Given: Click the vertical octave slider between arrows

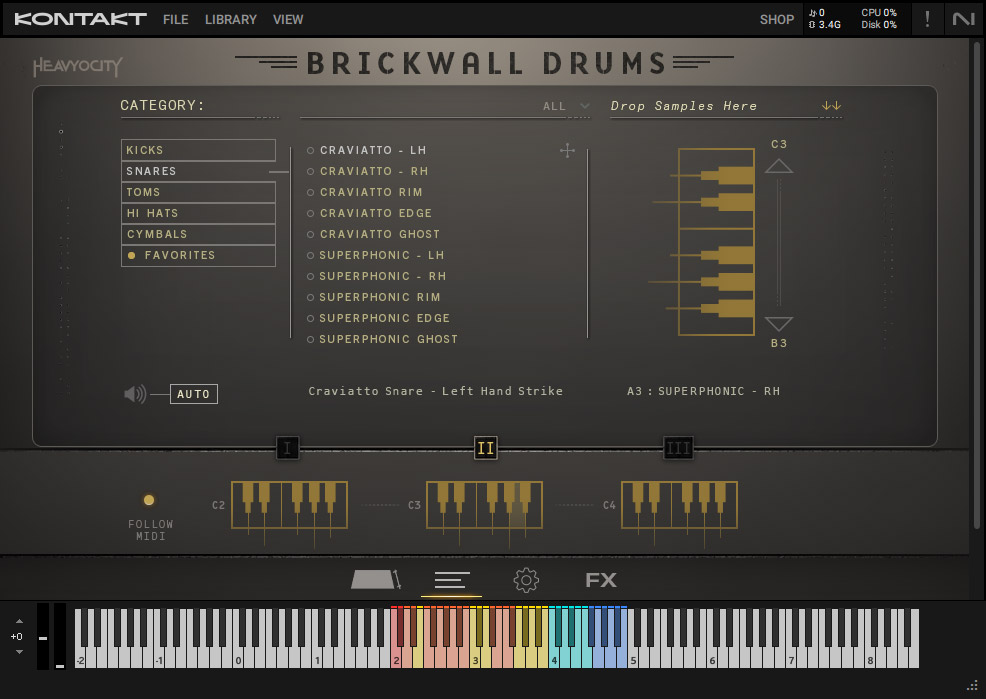Looking at the screenshot, I should [778, 244].
